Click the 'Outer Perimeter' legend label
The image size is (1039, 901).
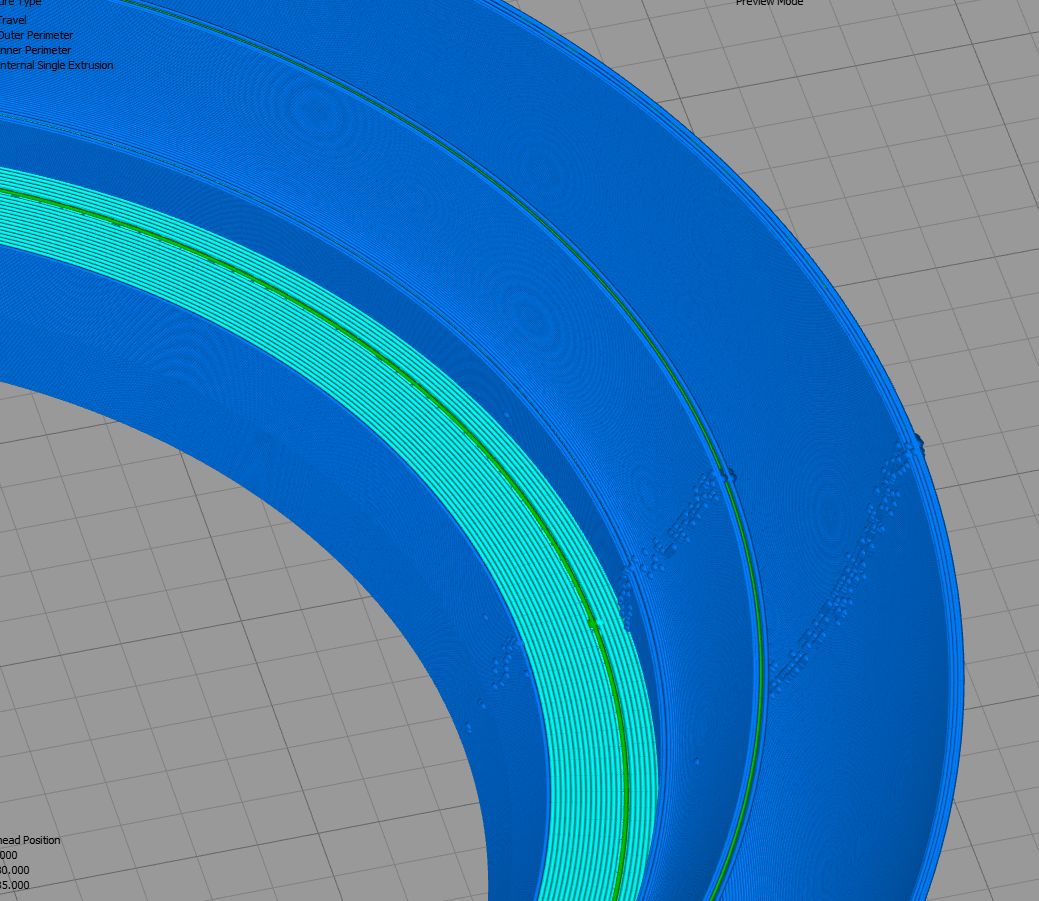pos(36,35)
